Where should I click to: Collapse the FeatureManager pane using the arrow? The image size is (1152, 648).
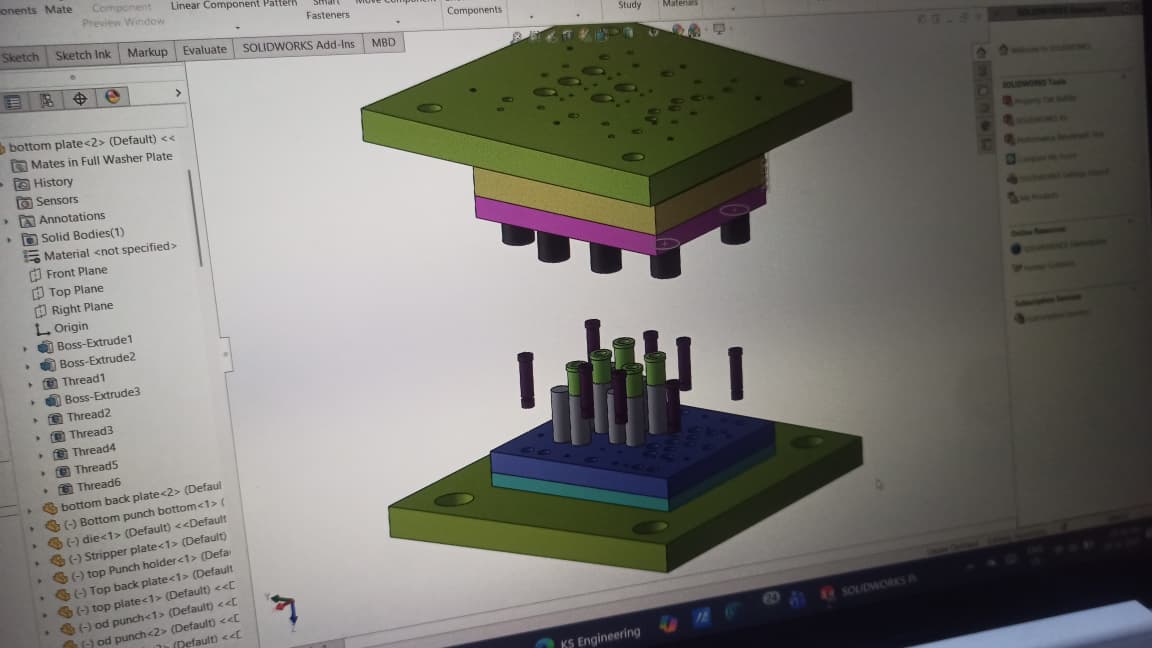[178, 91]
